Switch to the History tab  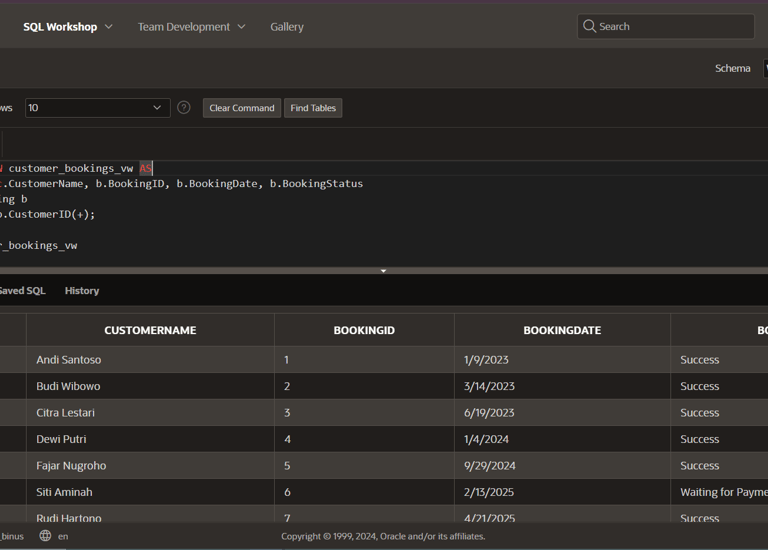coord(82,291)
